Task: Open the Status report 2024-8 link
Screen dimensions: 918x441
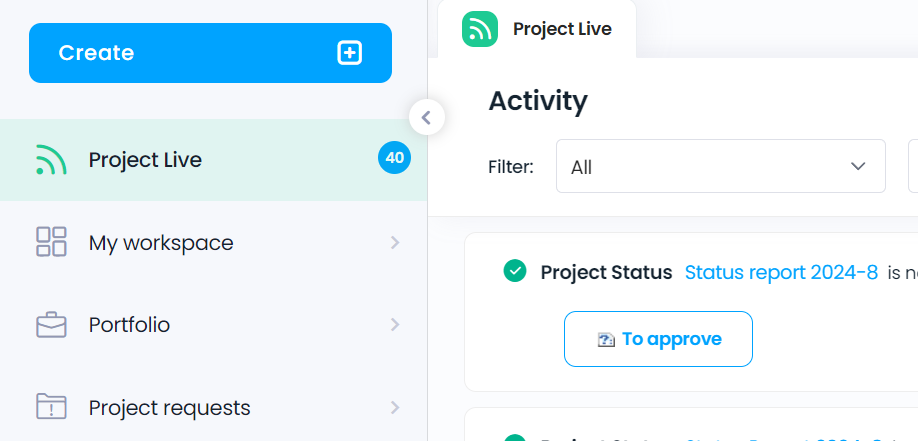Action: (782, 272)
